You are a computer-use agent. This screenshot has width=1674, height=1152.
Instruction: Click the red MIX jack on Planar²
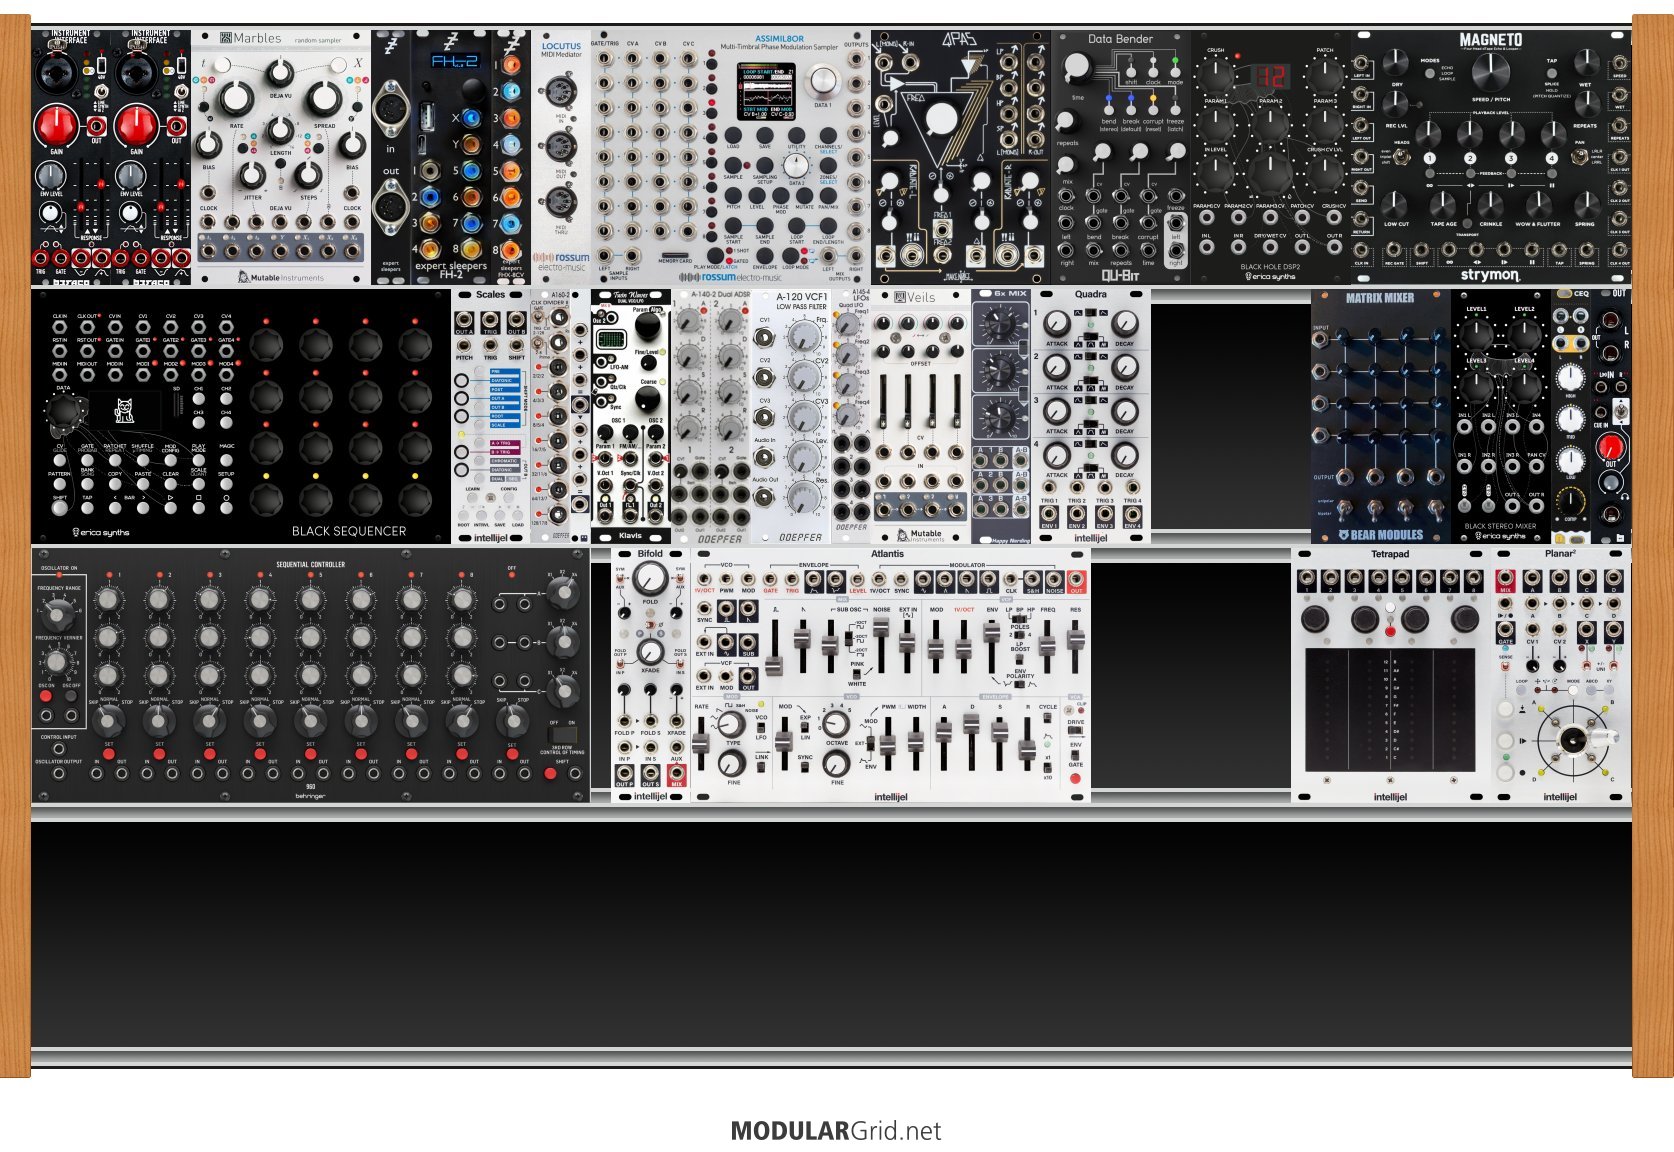(1505, 579)
